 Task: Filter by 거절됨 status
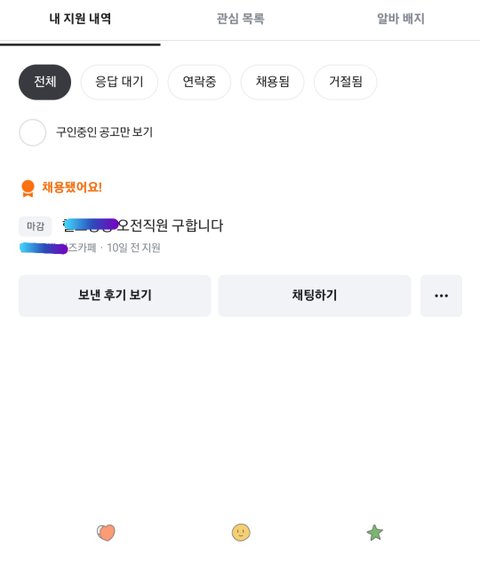point(345,82)
